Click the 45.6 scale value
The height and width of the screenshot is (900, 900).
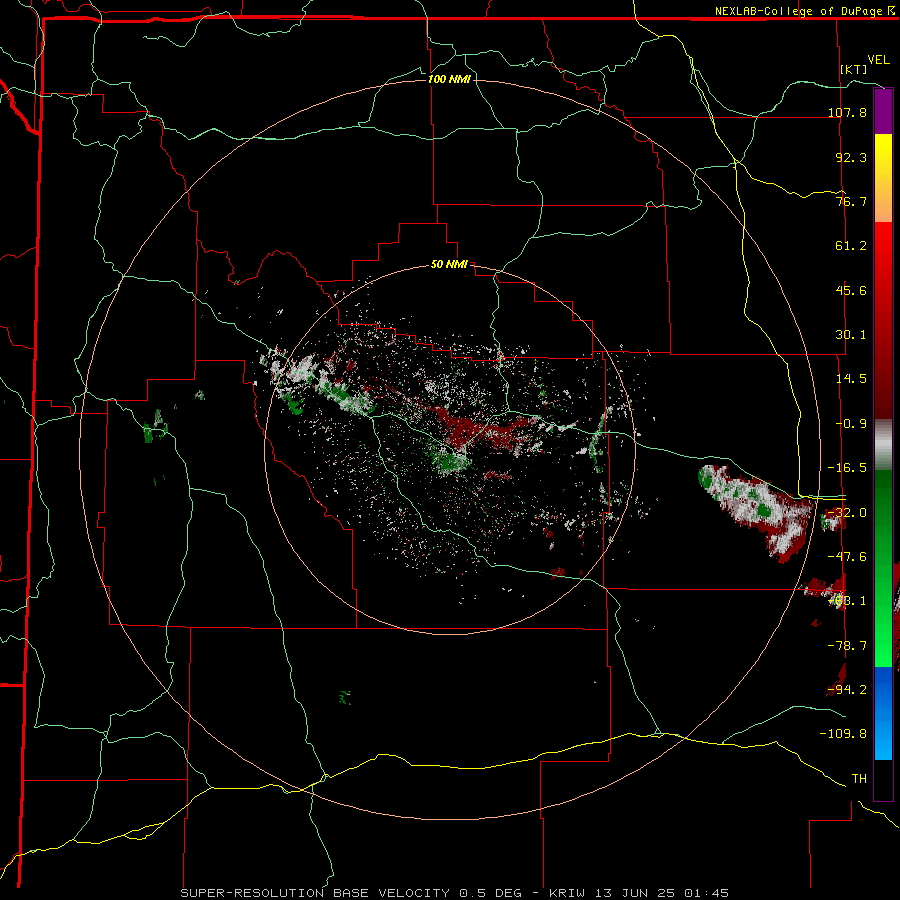tap(851, 290)
